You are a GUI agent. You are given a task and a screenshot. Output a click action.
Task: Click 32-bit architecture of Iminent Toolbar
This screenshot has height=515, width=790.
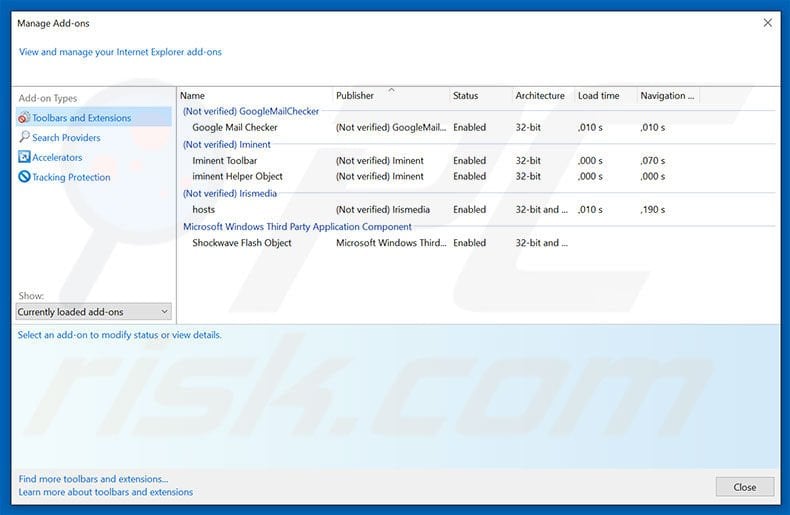pos(528,161)
